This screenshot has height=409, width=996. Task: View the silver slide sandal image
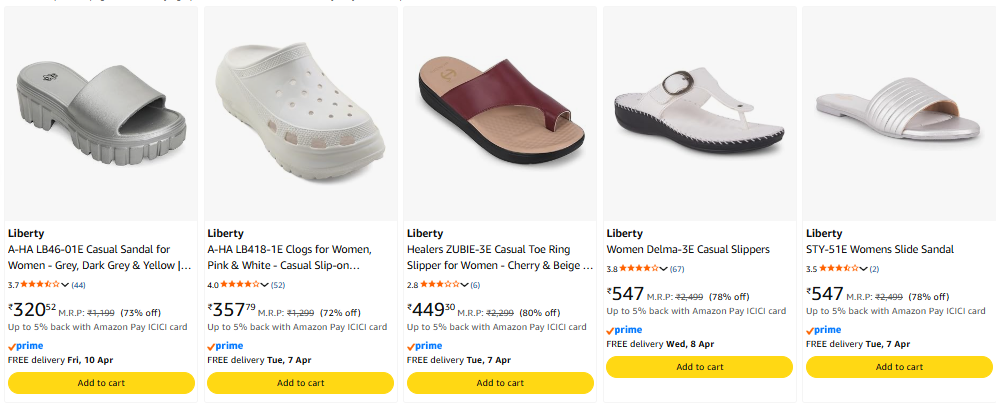[898, 112]
